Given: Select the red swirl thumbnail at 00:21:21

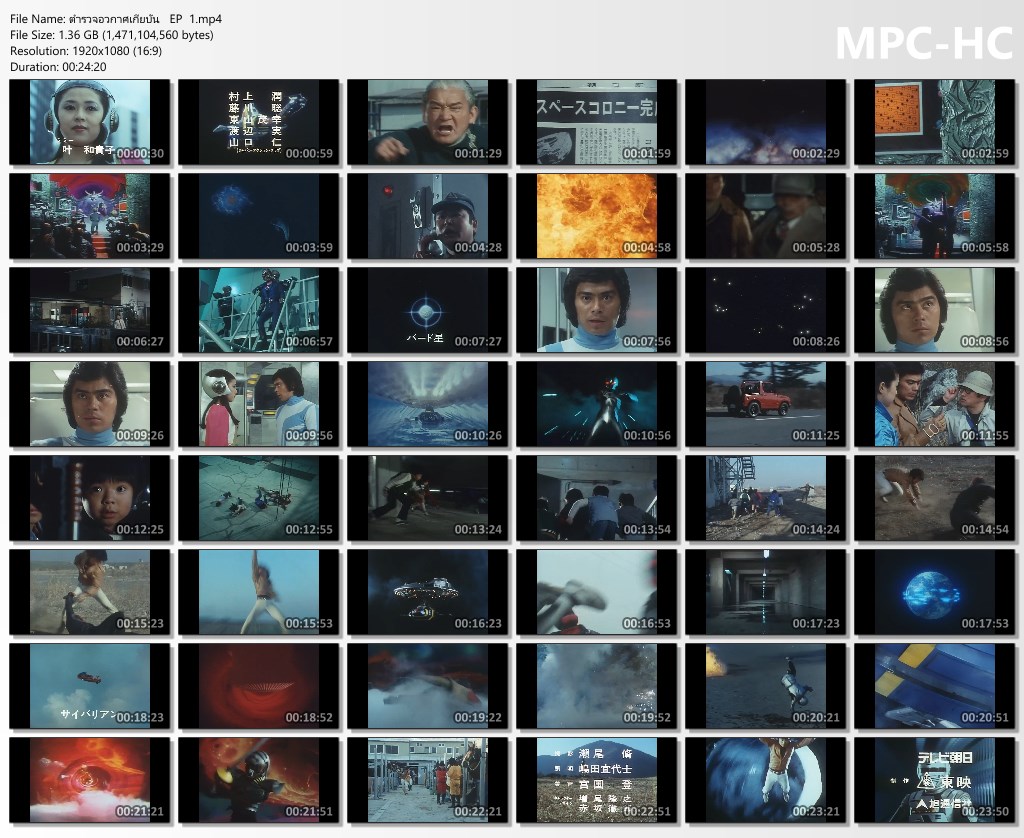Looking at the screenshot, I should (89, 781).
